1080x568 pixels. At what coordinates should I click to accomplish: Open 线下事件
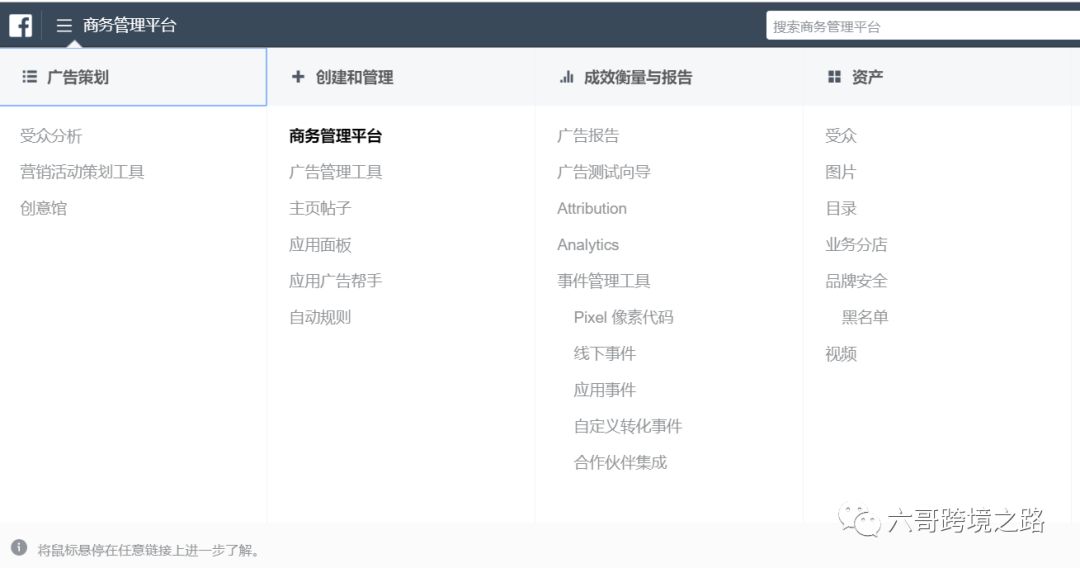tap(605, 353)
